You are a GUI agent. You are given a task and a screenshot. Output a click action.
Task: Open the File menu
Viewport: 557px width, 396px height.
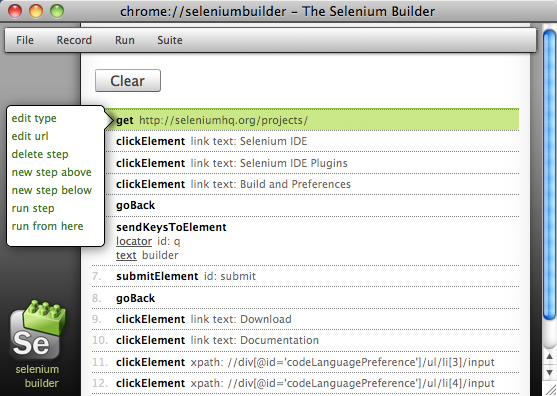click(25, 40)
